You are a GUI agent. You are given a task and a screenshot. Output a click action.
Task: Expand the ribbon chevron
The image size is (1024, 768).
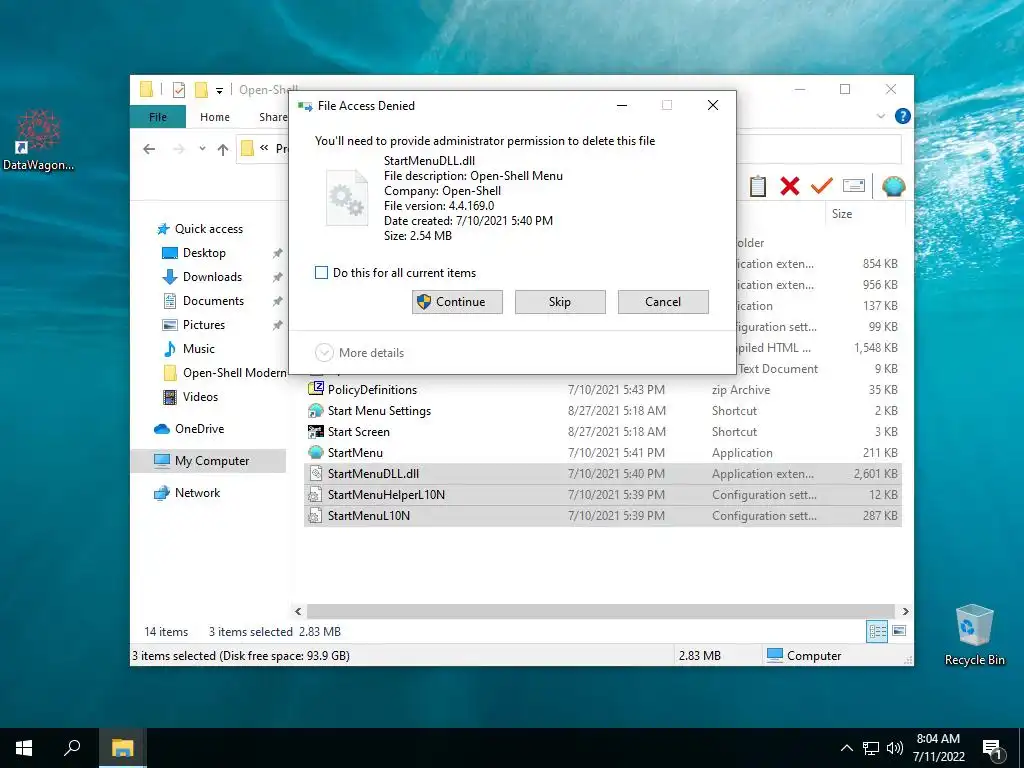(x=880, y=116)
